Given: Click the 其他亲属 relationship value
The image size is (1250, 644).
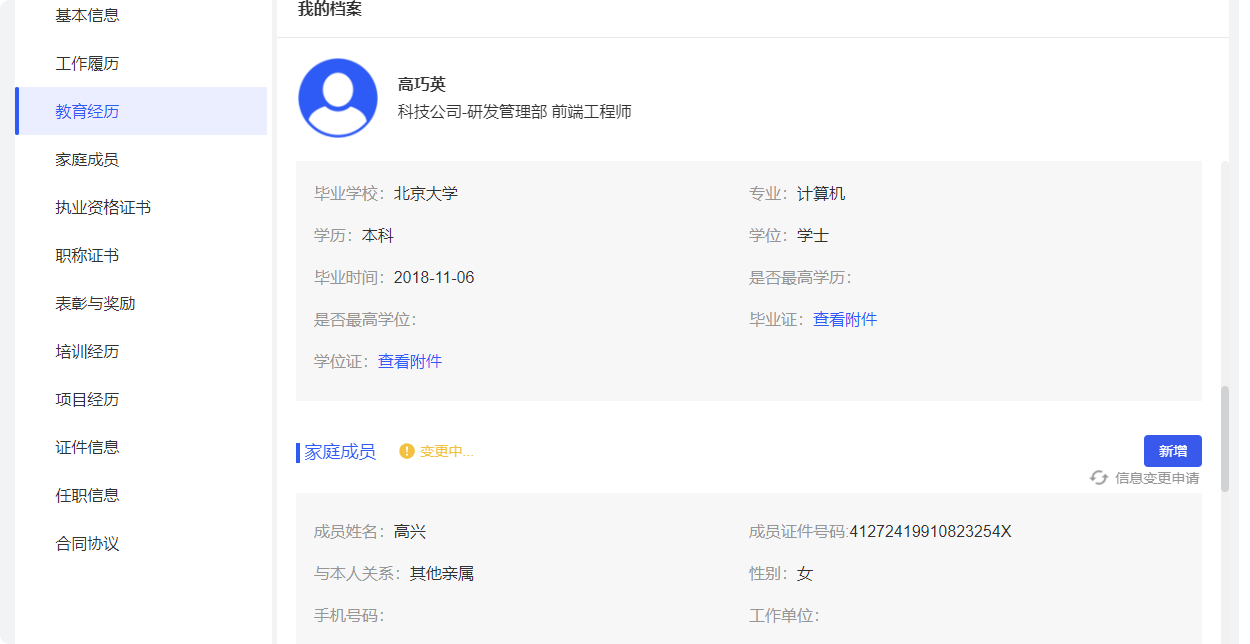Looking at the screenshot, I should [442, 574].
